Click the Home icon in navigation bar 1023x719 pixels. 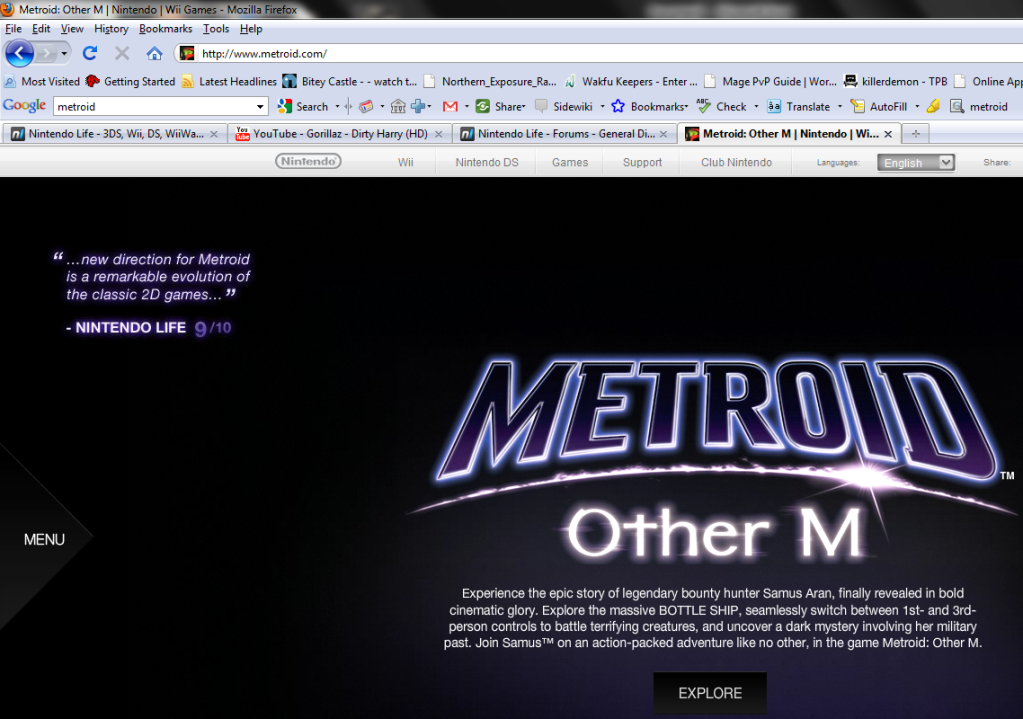click(154, 53)
